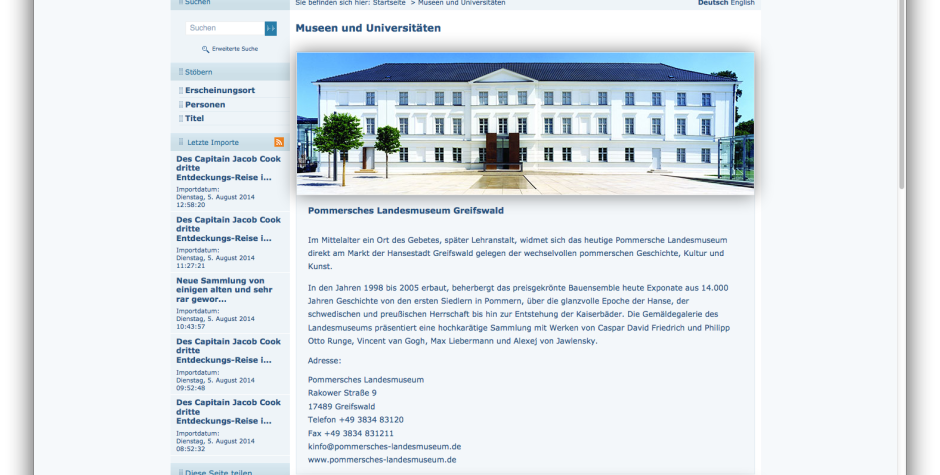Screen dimensions: 940x475
Task: Click the Pommersches Landesmuseum Greifswald heading
Action: coord(406,211)
